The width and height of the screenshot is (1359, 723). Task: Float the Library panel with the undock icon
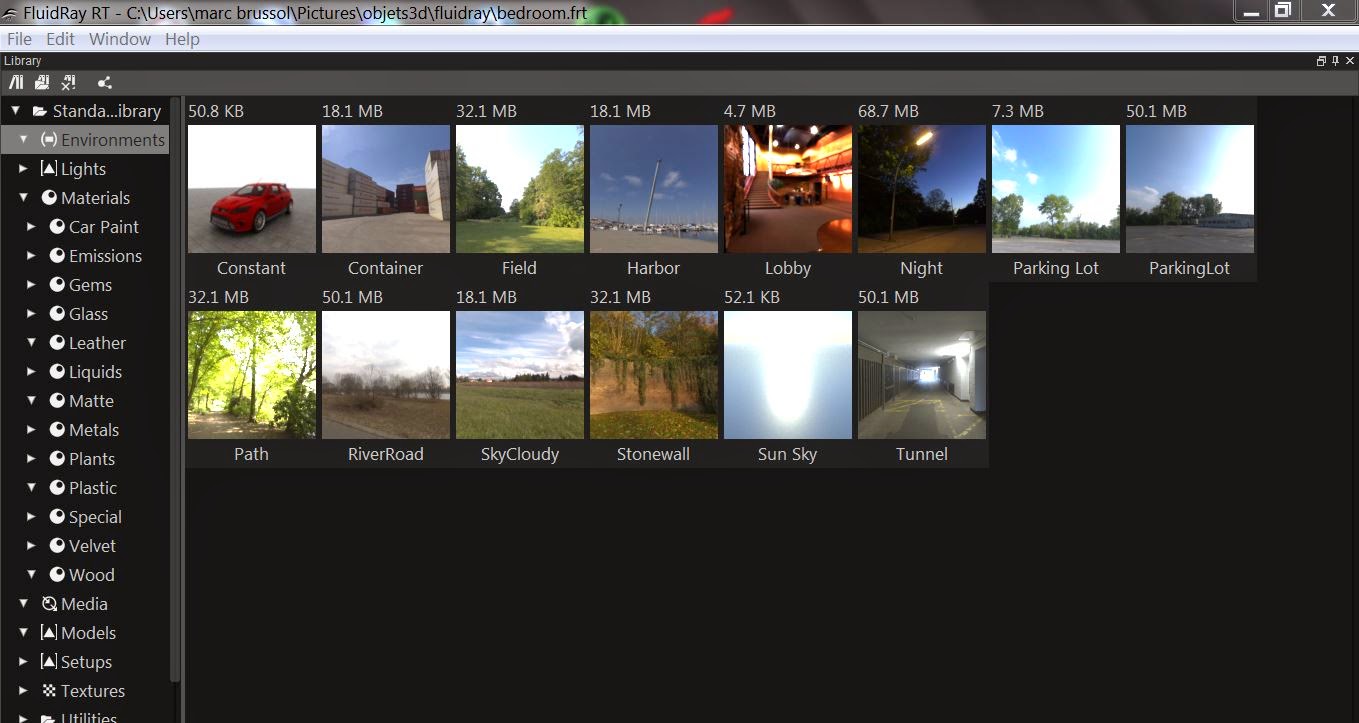(1321, 61)
